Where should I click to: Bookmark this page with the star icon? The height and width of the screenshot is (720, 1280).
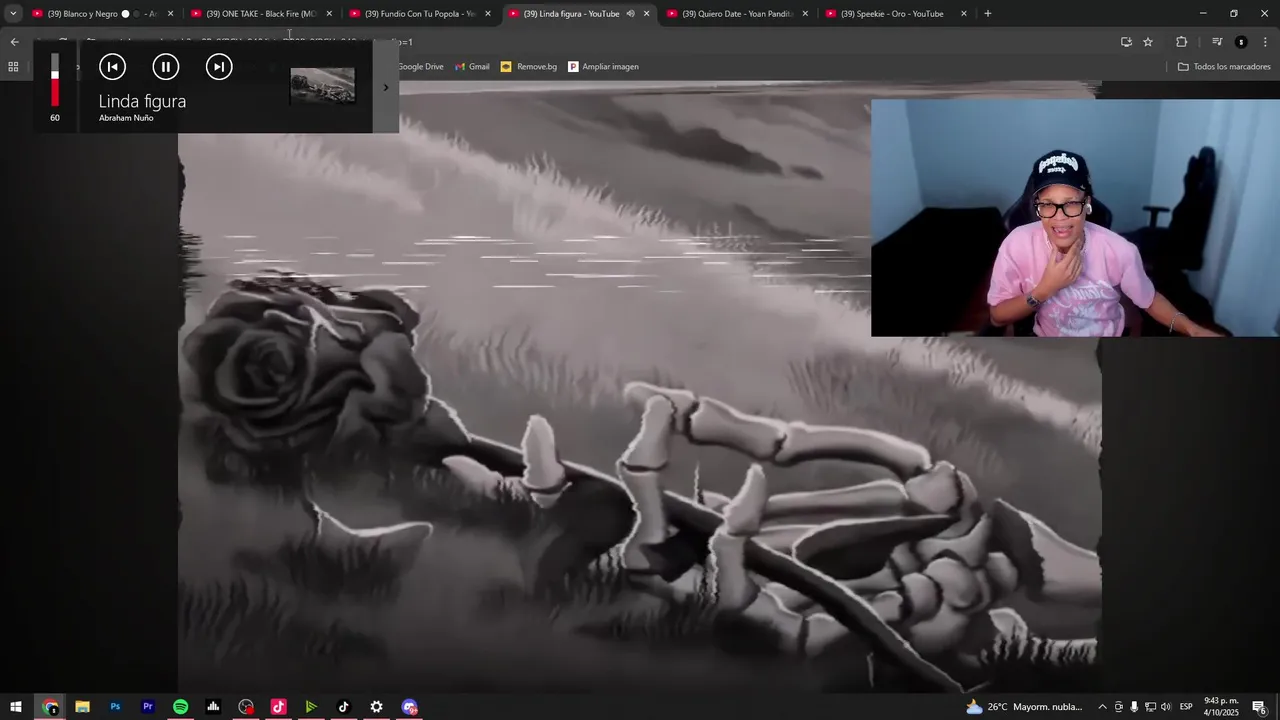tap(1148, 42)
